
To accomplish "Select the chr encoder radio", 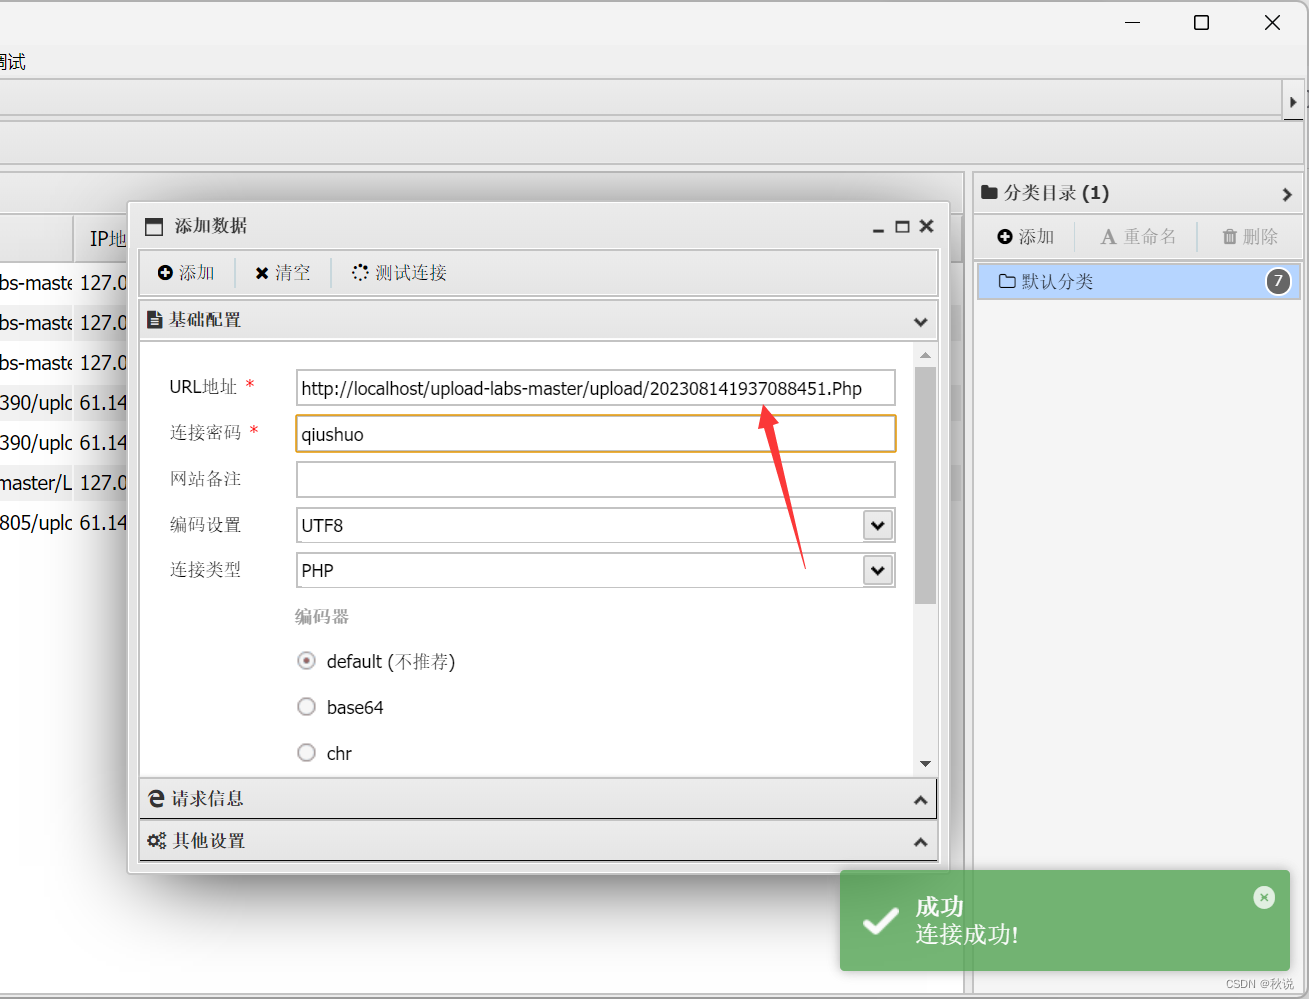I will (x=307, y=753).
